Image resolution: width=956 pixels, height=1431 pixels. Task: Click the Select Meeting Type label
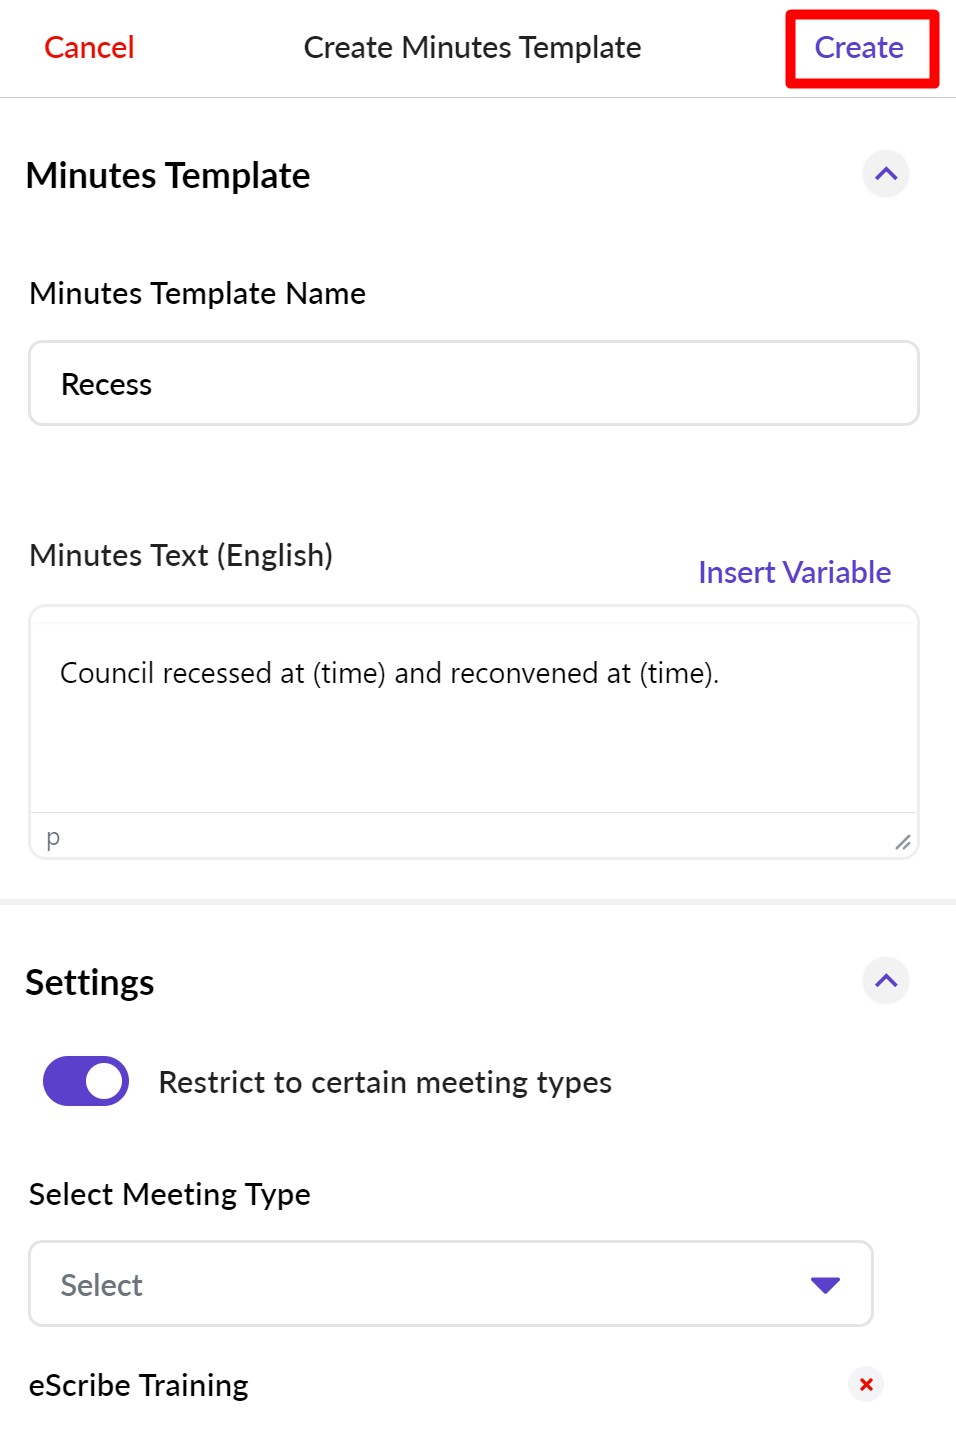click(x=170, y=1194)
